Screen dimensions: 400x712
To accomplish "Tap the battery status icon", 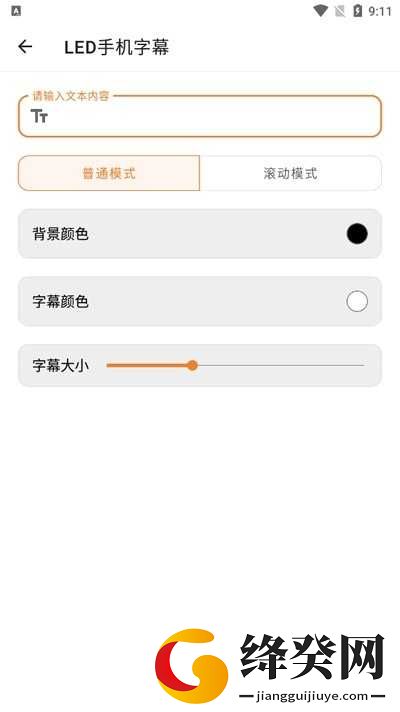I will (358, 11).
